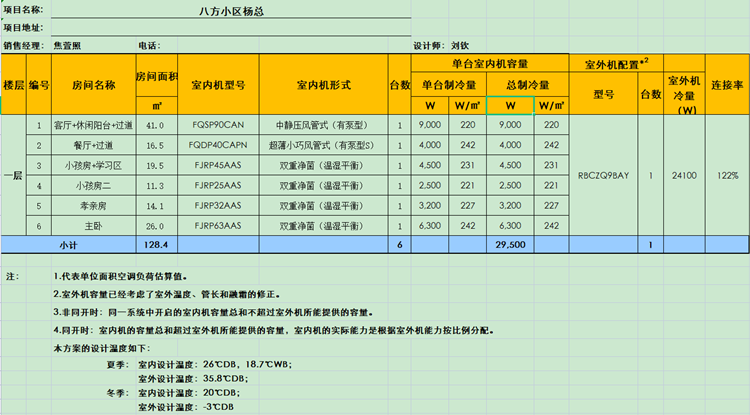Viewport: 750px width, 415px height.
Task: Select the 主卧 room cell
Action: (x=93, y=226)
